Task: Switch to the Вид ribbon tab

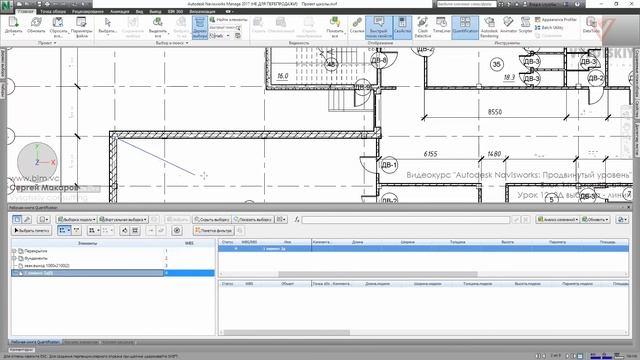Action: coord(139,11)
